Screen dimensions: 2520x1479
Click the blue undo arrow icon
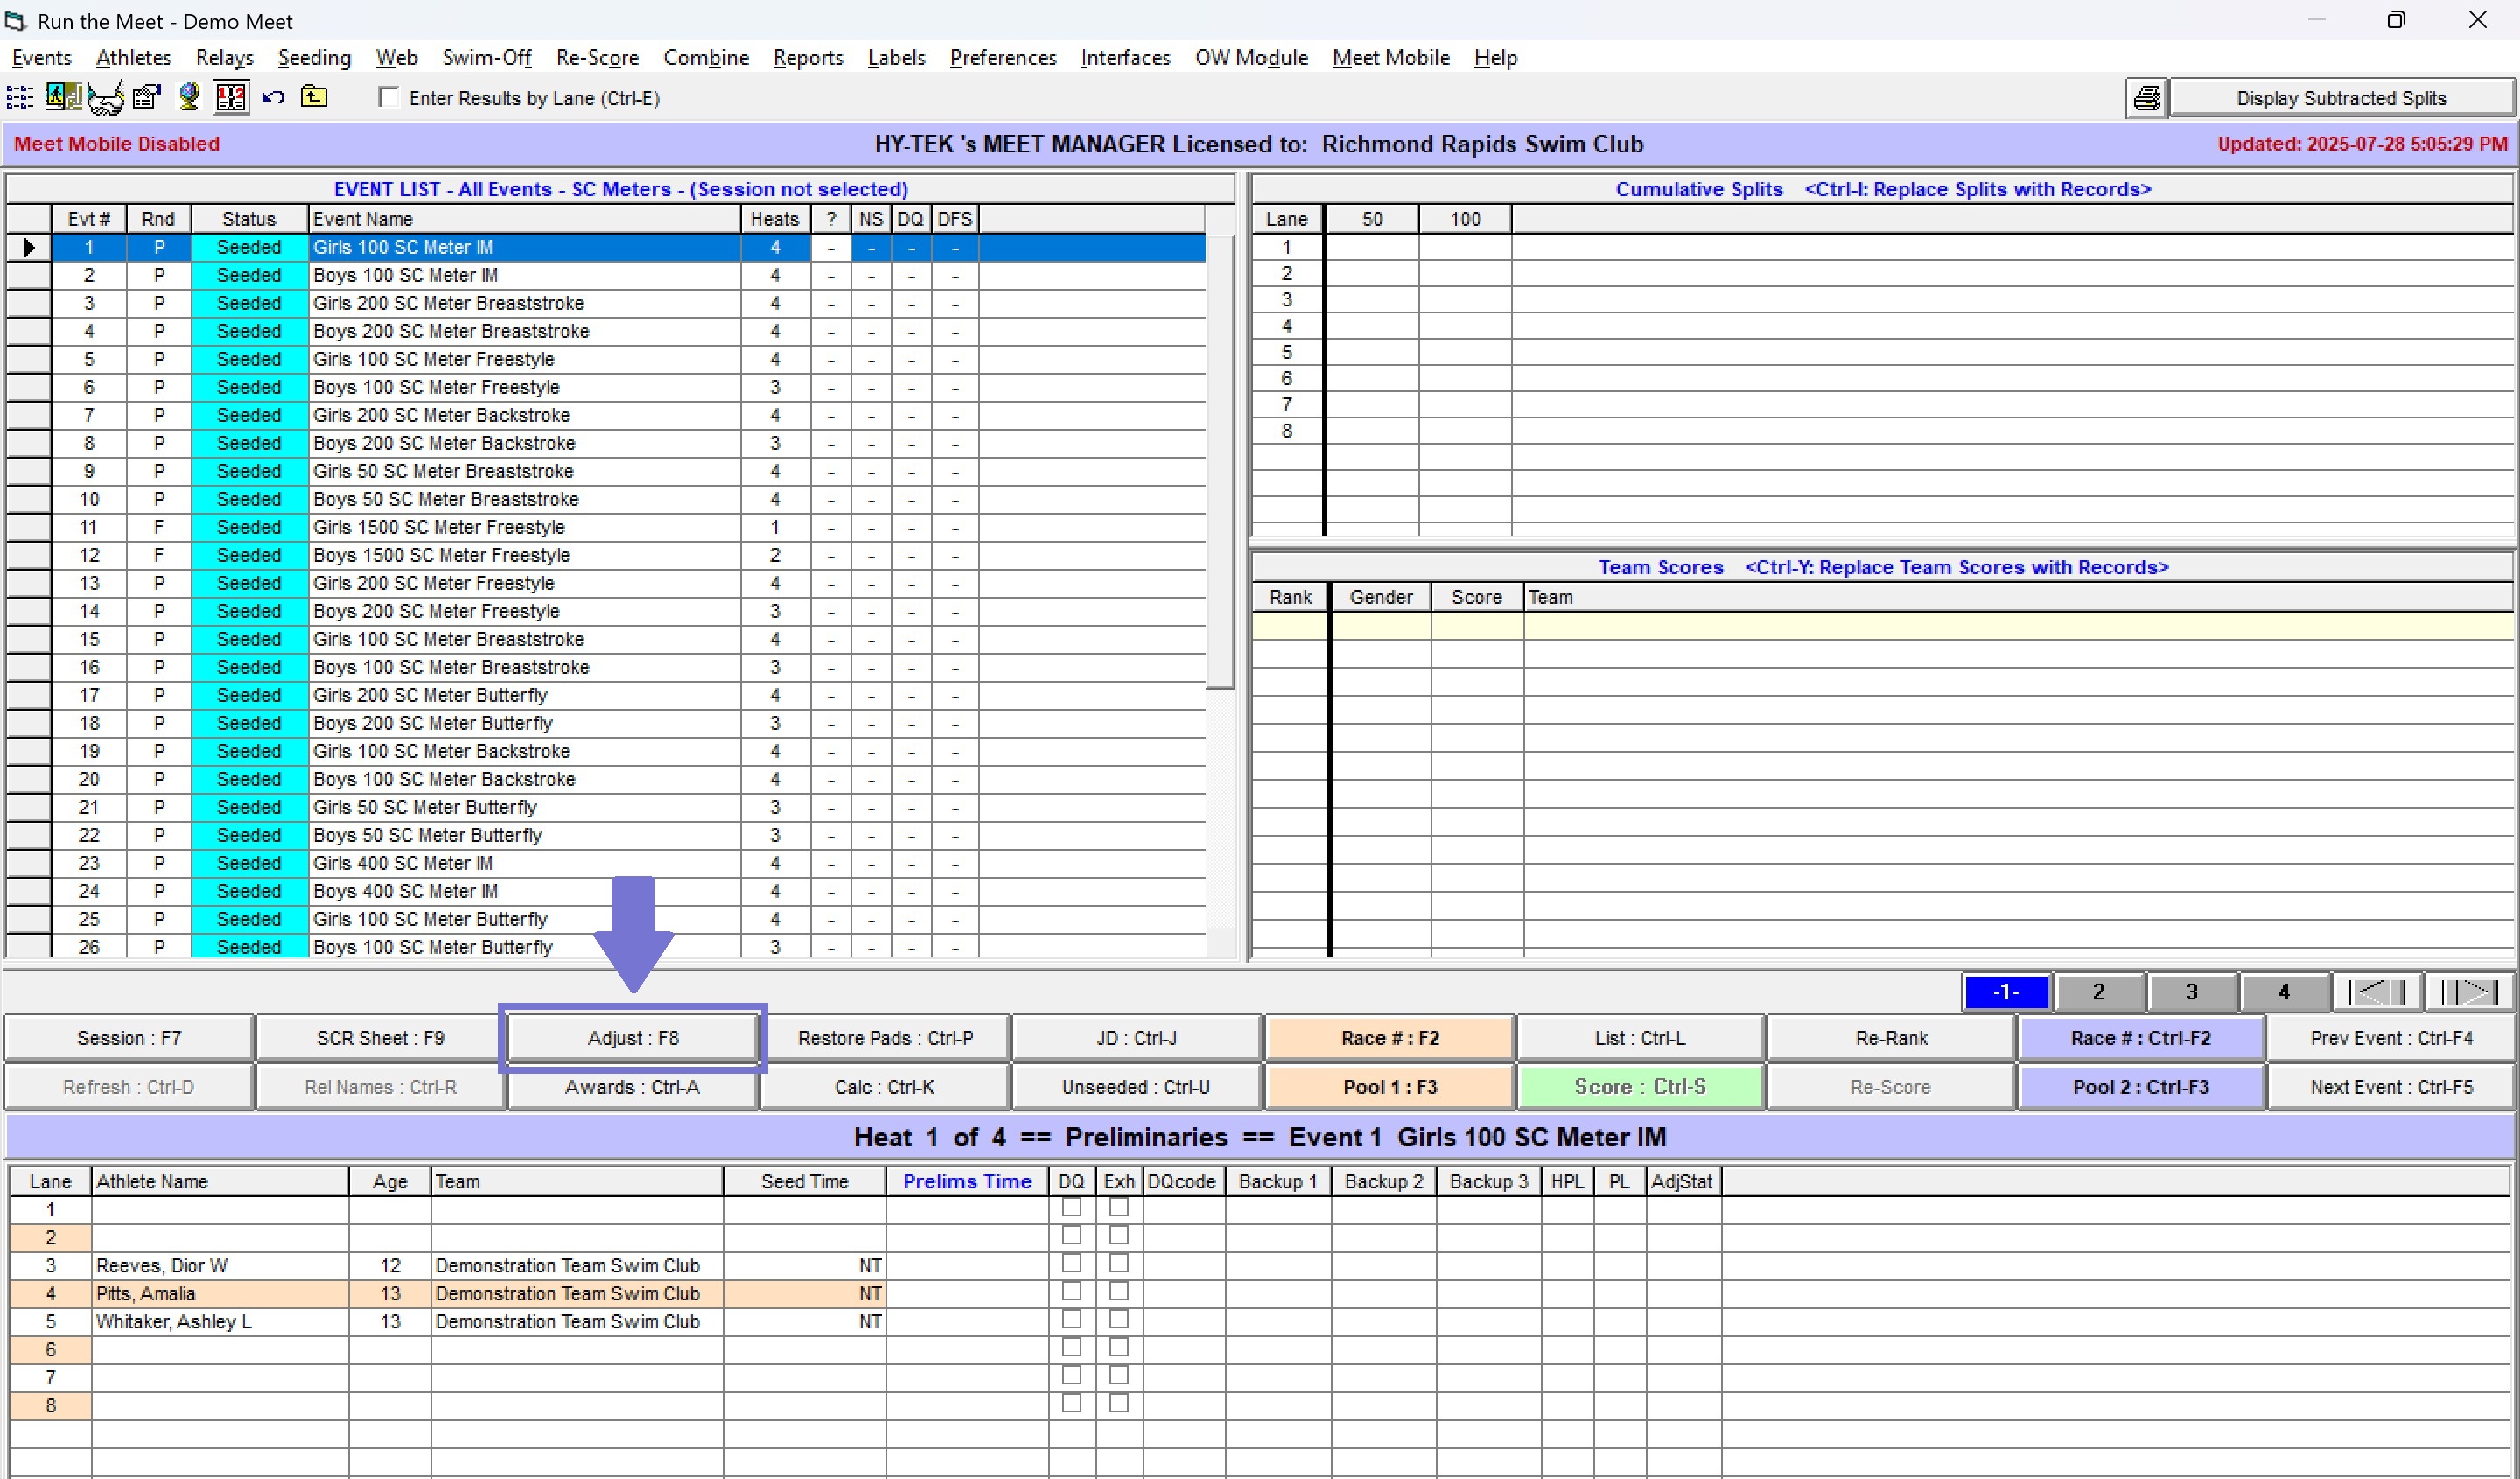pos(273,97)
